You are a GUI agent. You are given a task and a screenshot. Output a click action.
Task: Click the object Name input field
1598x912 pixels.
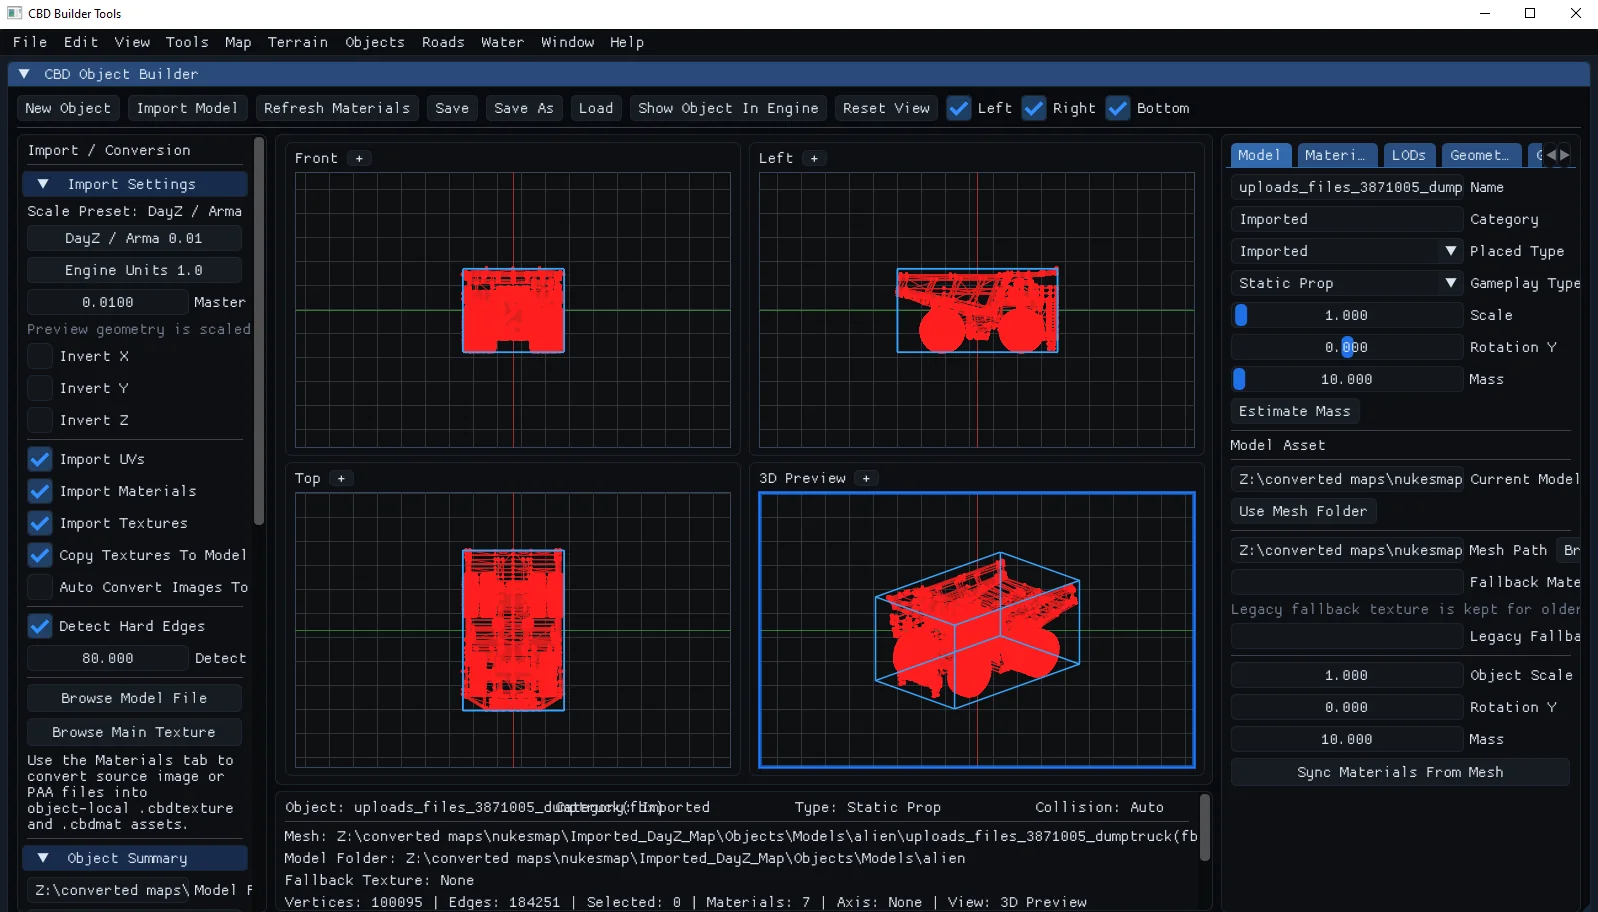point(1347,187)
